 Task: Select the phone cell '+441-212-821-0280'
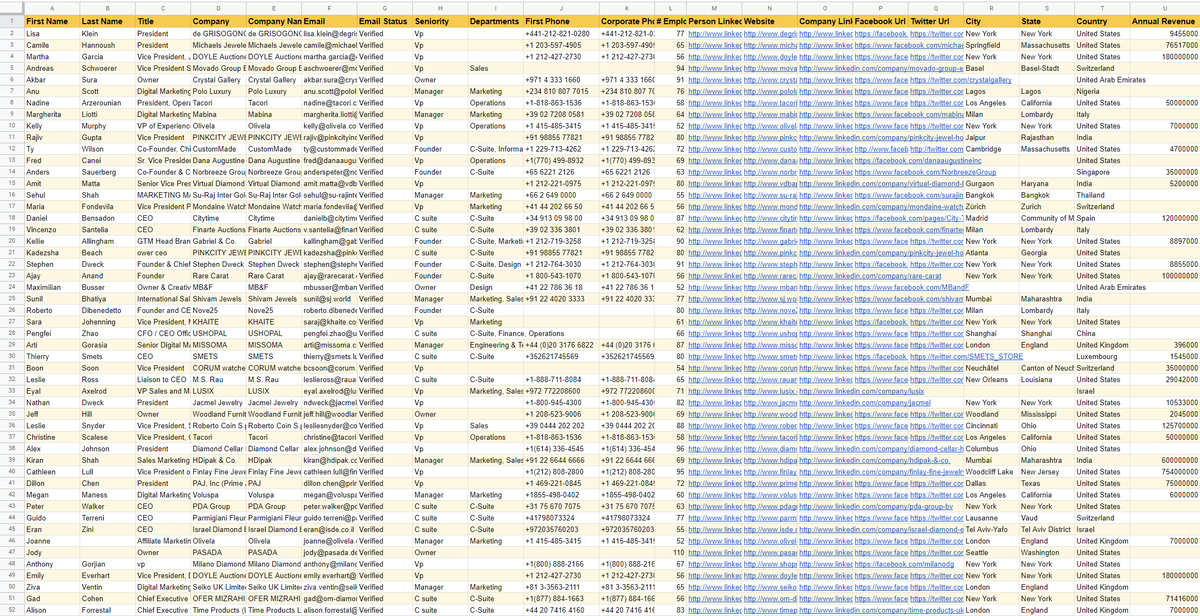[x=560, y=34]
